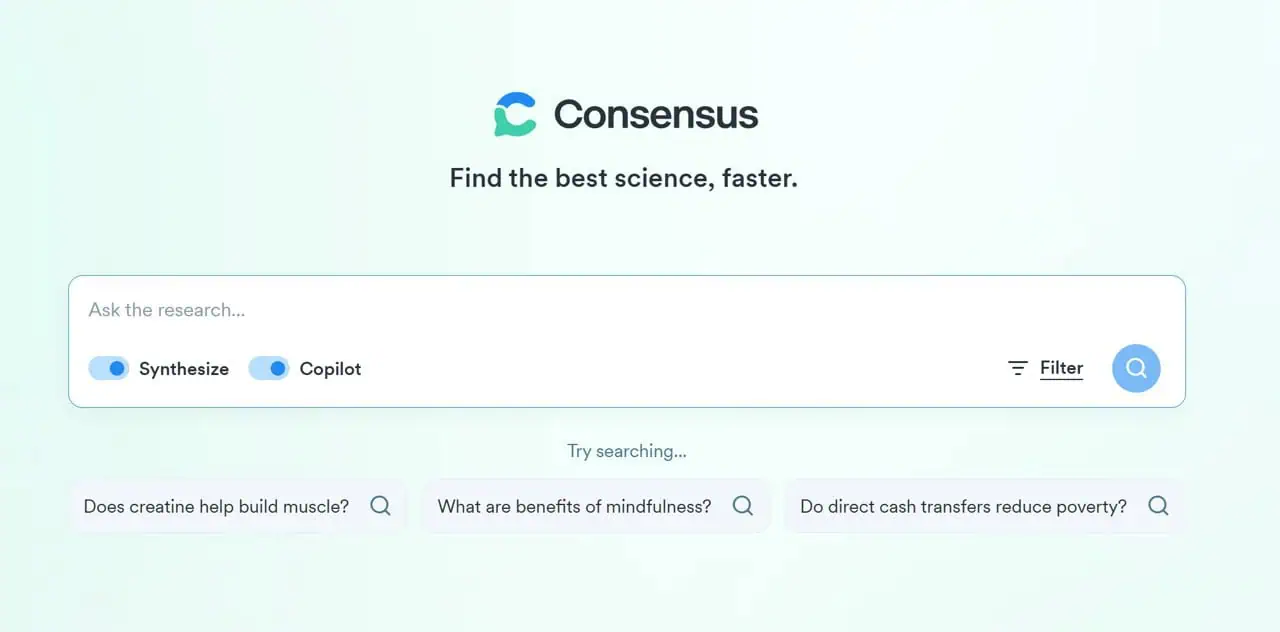This screenshot has width=1280, height=632.
Task: Click the Synthesize label text
Action: [x=184, y=369]
